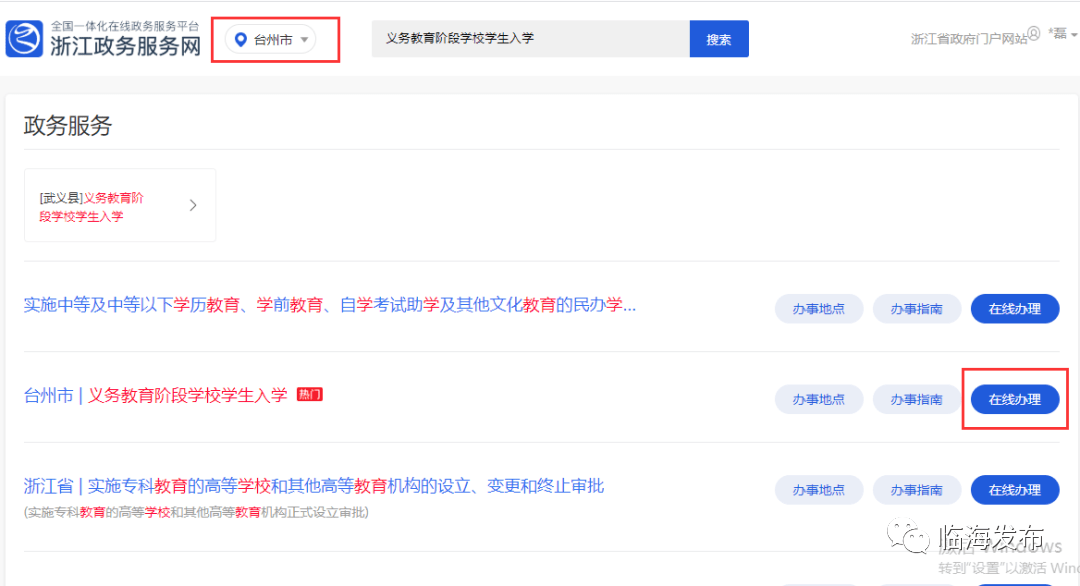This screenshot has width=1080, height=586.
Task: Click the location pin icon beside 台州市
Action: pyautogui.click(x=242, y=40)
